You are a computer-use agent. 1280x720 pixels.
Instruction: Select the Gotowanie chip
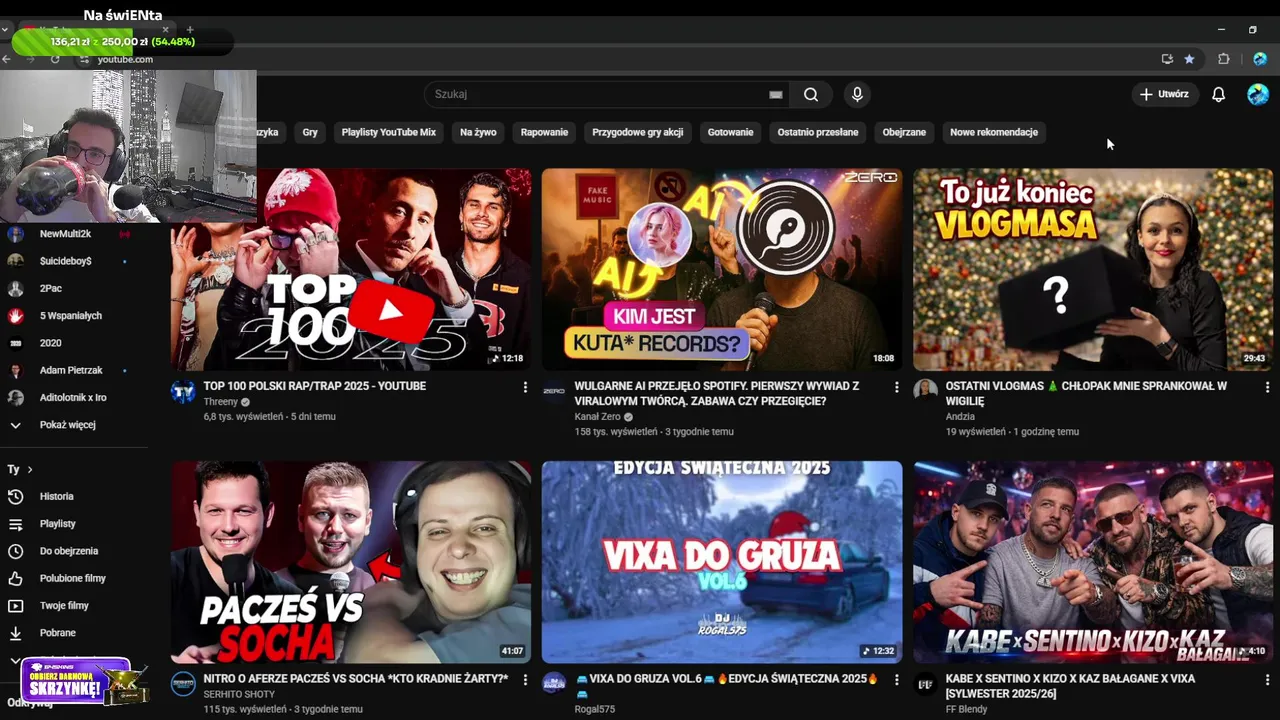coord(730,132)
